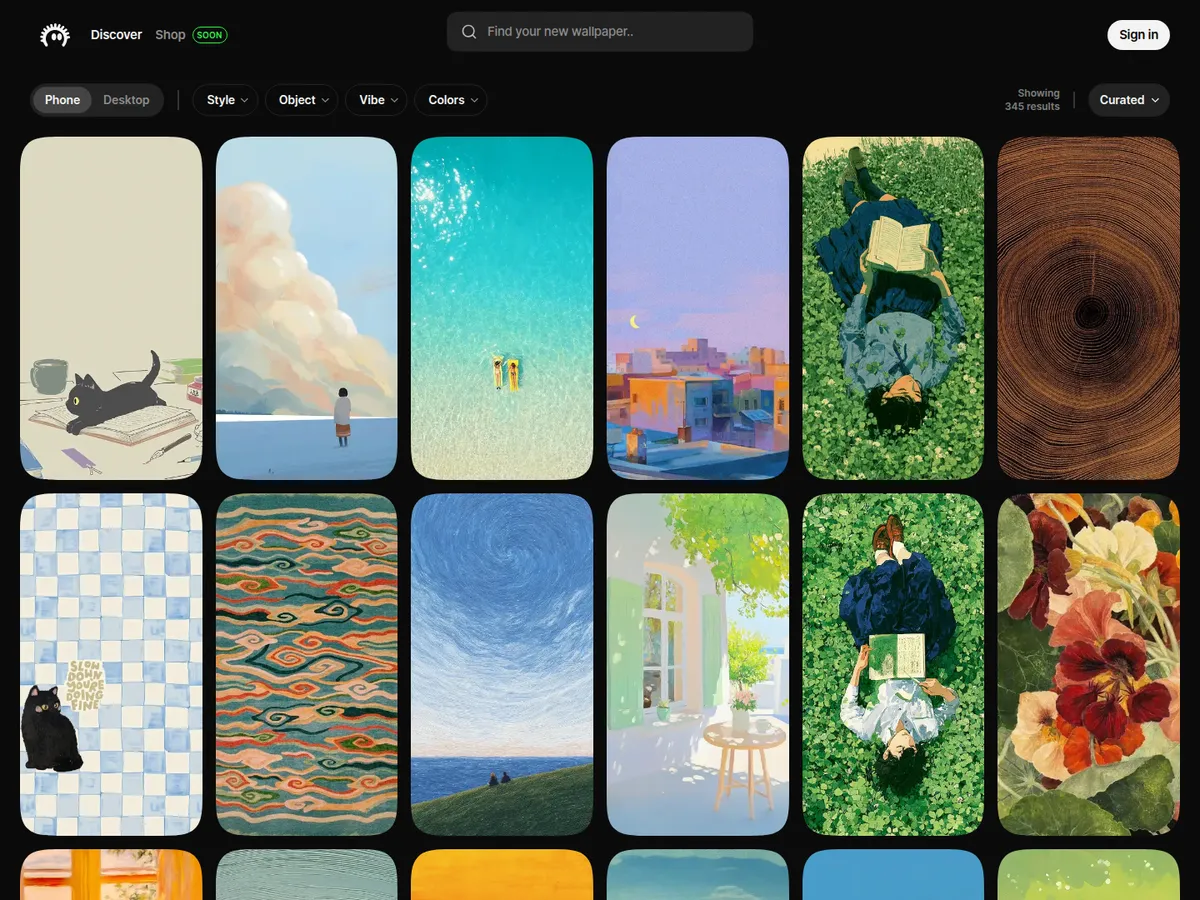Image resolution: width=1200 pixels, height=900 pixels.
Task: Click the Sign in button
Action: click(1139, 35)
